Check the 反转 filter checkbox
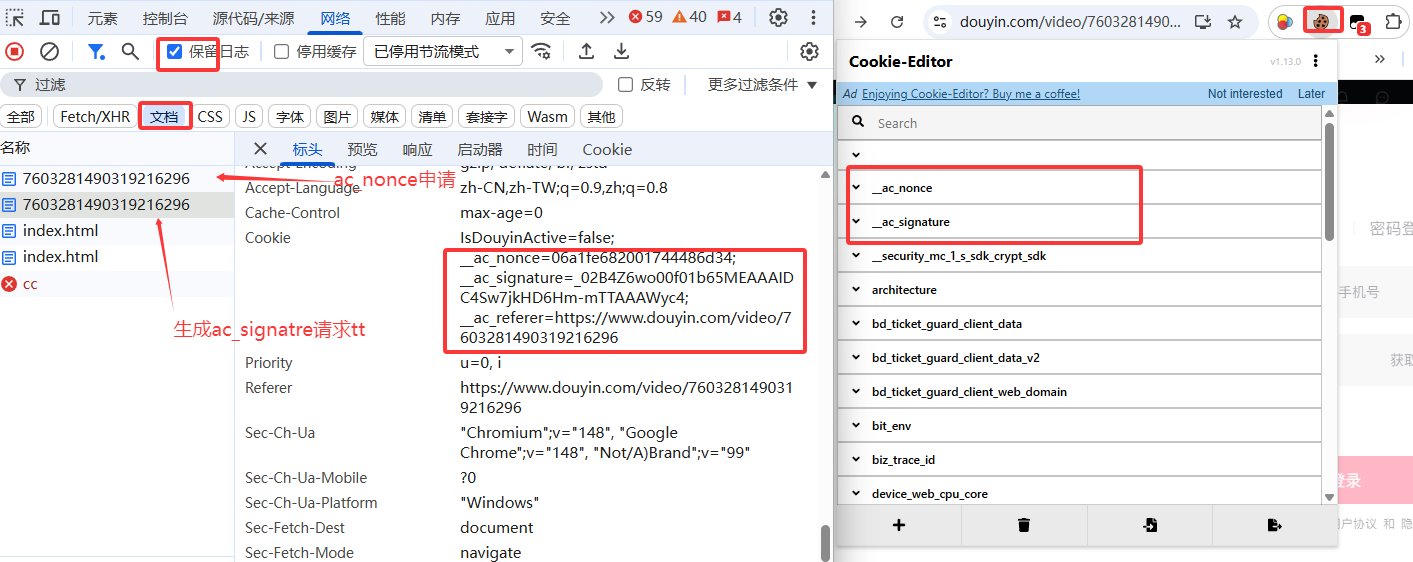The image size is (1413, 562). tap(626, 85)
